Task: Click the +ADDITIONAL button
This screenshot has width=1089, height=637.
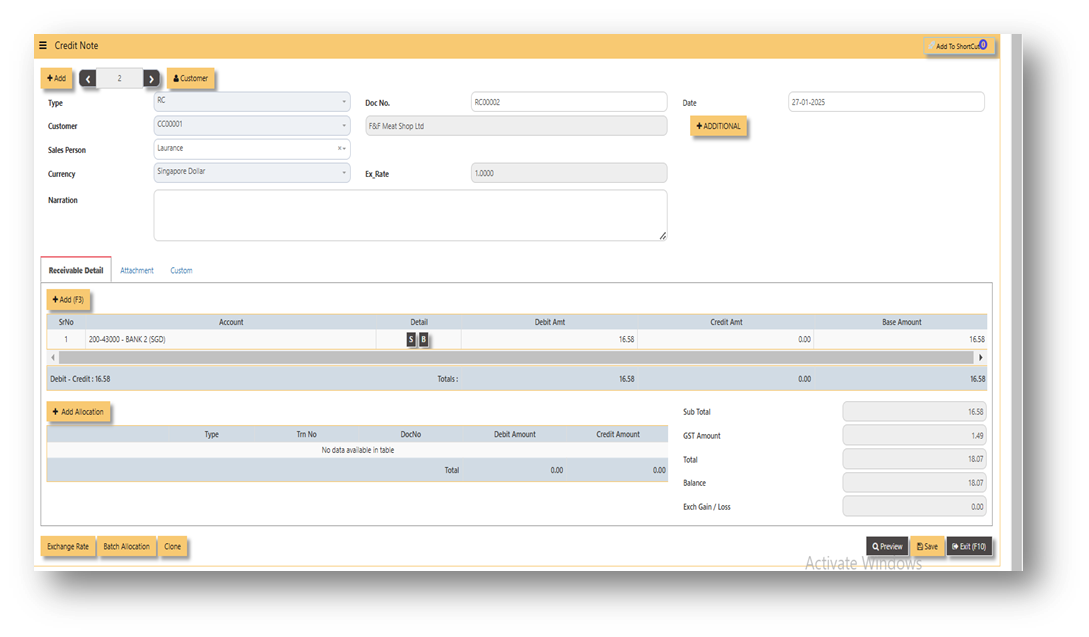Action: 718,126
